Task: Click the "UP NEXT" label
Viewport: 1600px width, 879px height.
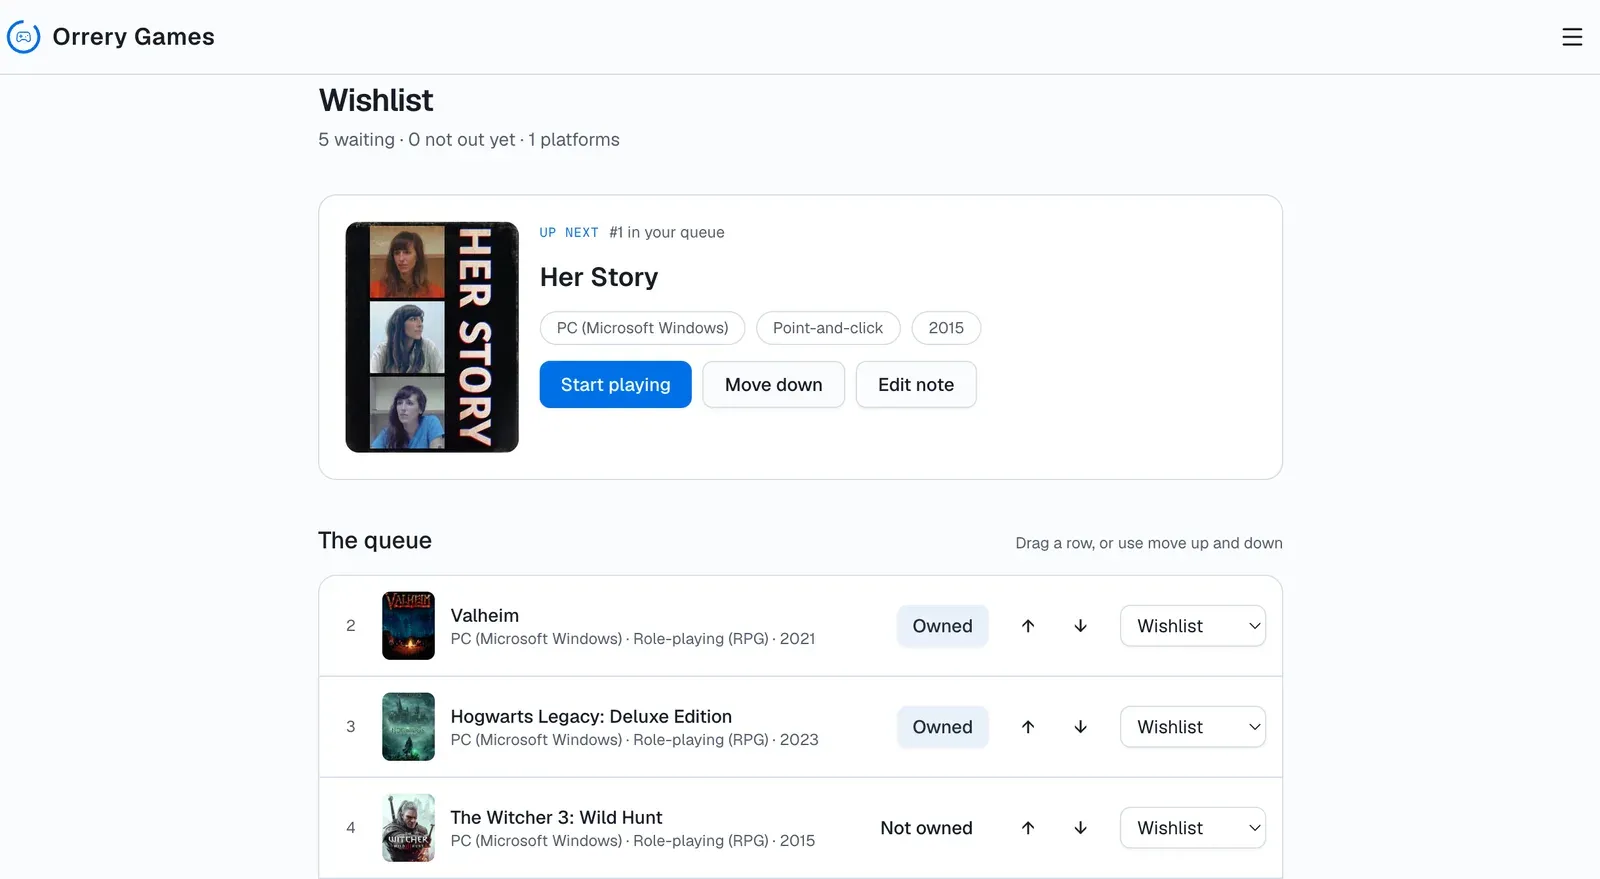Action: (569, 232)
